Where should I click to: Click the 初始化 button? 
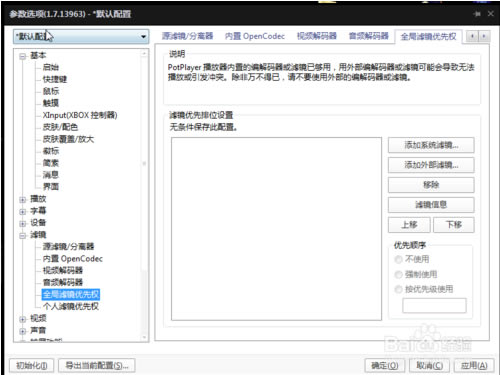tap(32, 366)
